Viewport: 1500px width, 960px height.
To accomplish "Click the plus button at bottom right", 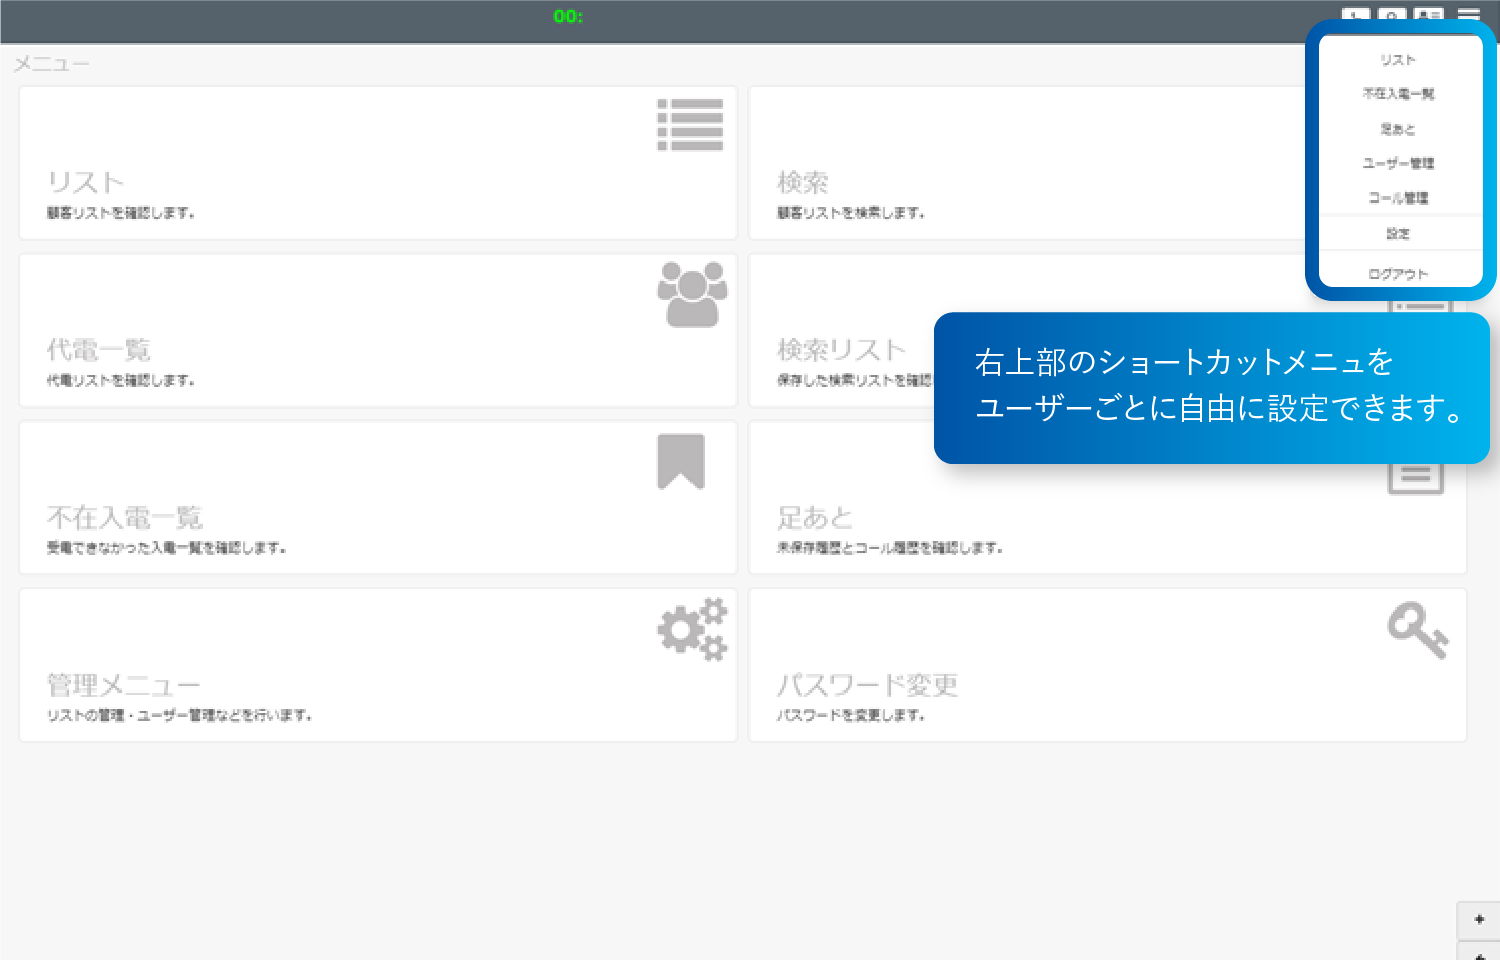I will pyautogui.click(x=1479, y=919).
